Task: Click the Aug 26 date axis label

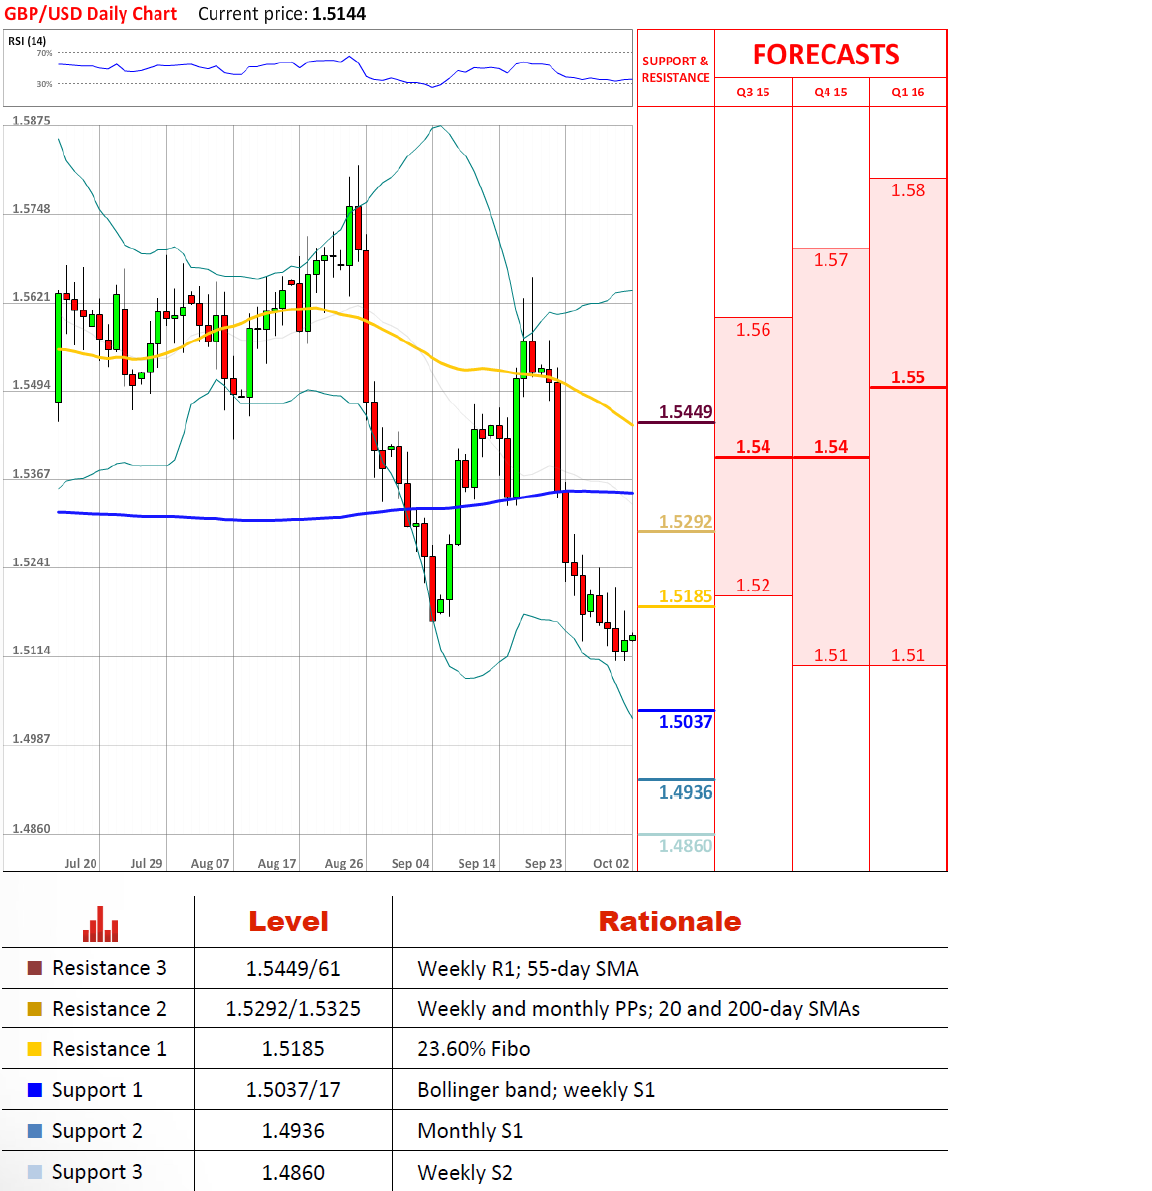Action: click(344, 864)
